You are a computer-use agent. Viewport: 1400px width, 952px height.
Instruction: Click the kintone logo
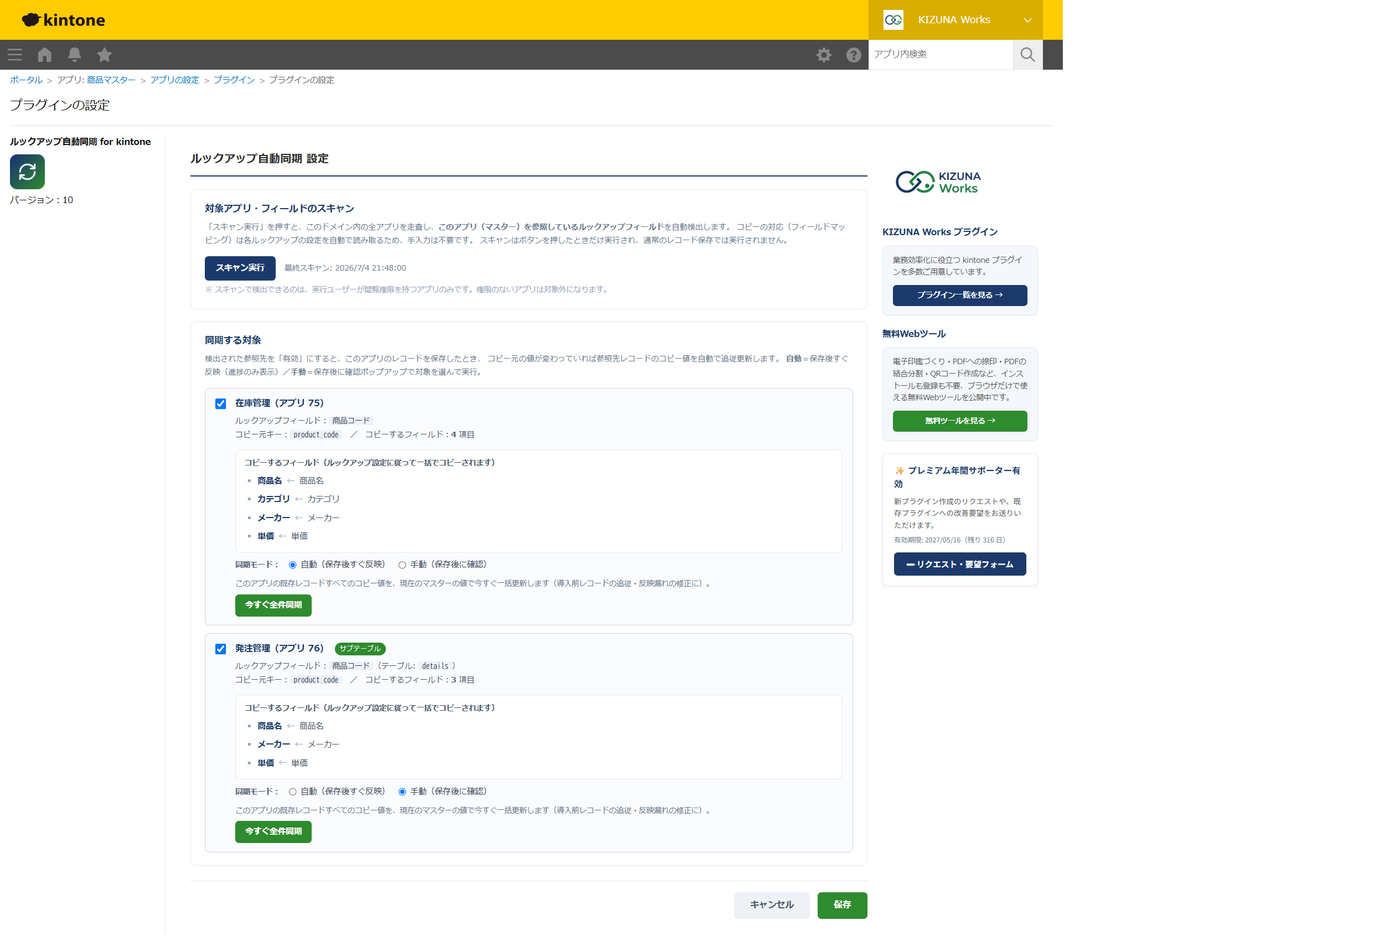63,20
